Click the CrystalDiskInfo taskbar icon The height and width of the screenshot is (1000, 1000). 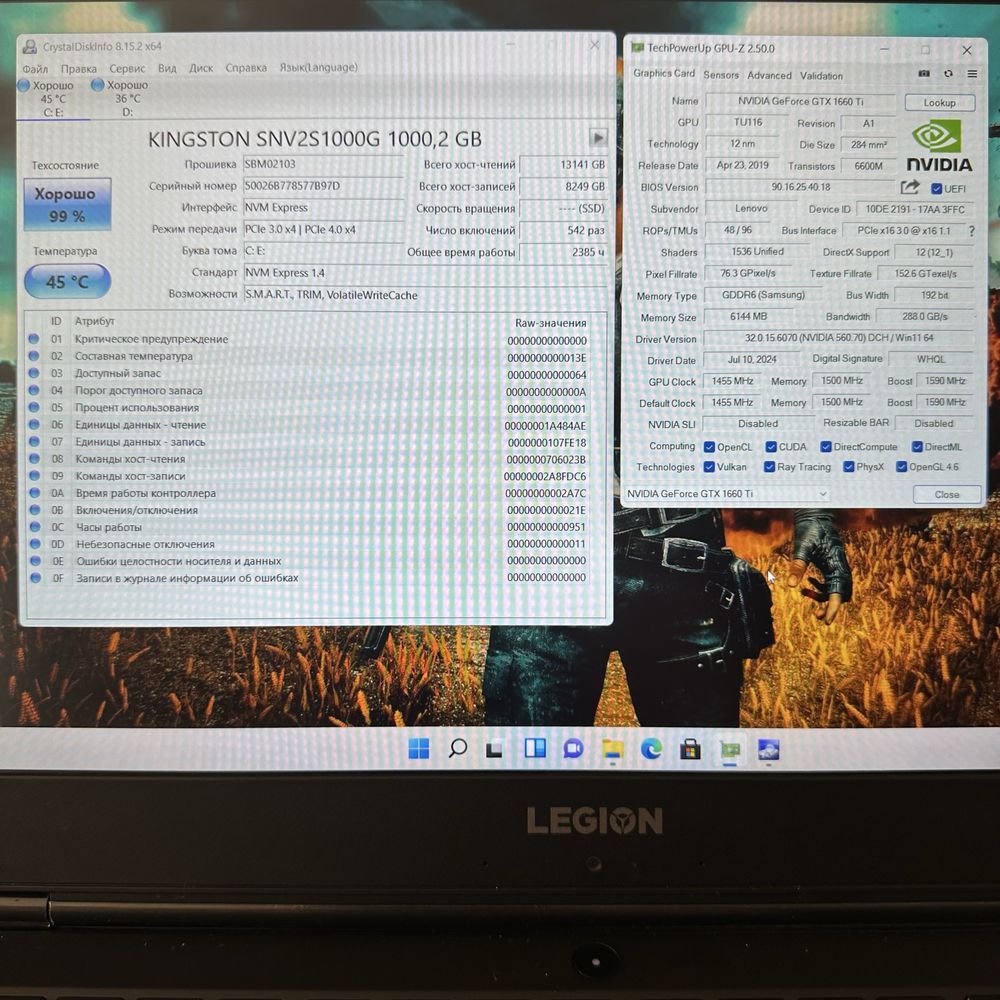tap(768, 749)
